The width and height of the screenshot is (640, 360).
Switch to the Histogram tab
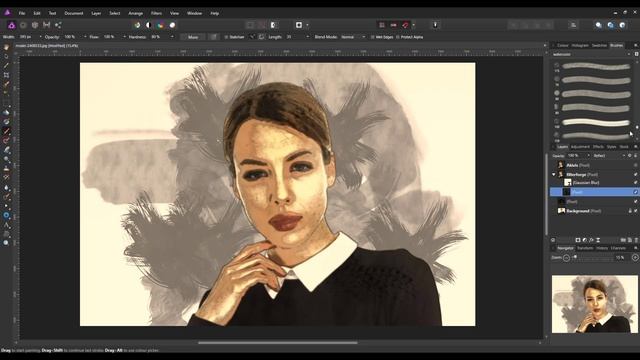click(x=580, y=45)
